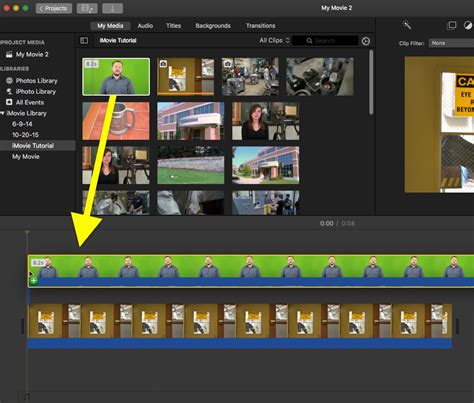Click the show media and music toolbar button

[87, 8]
